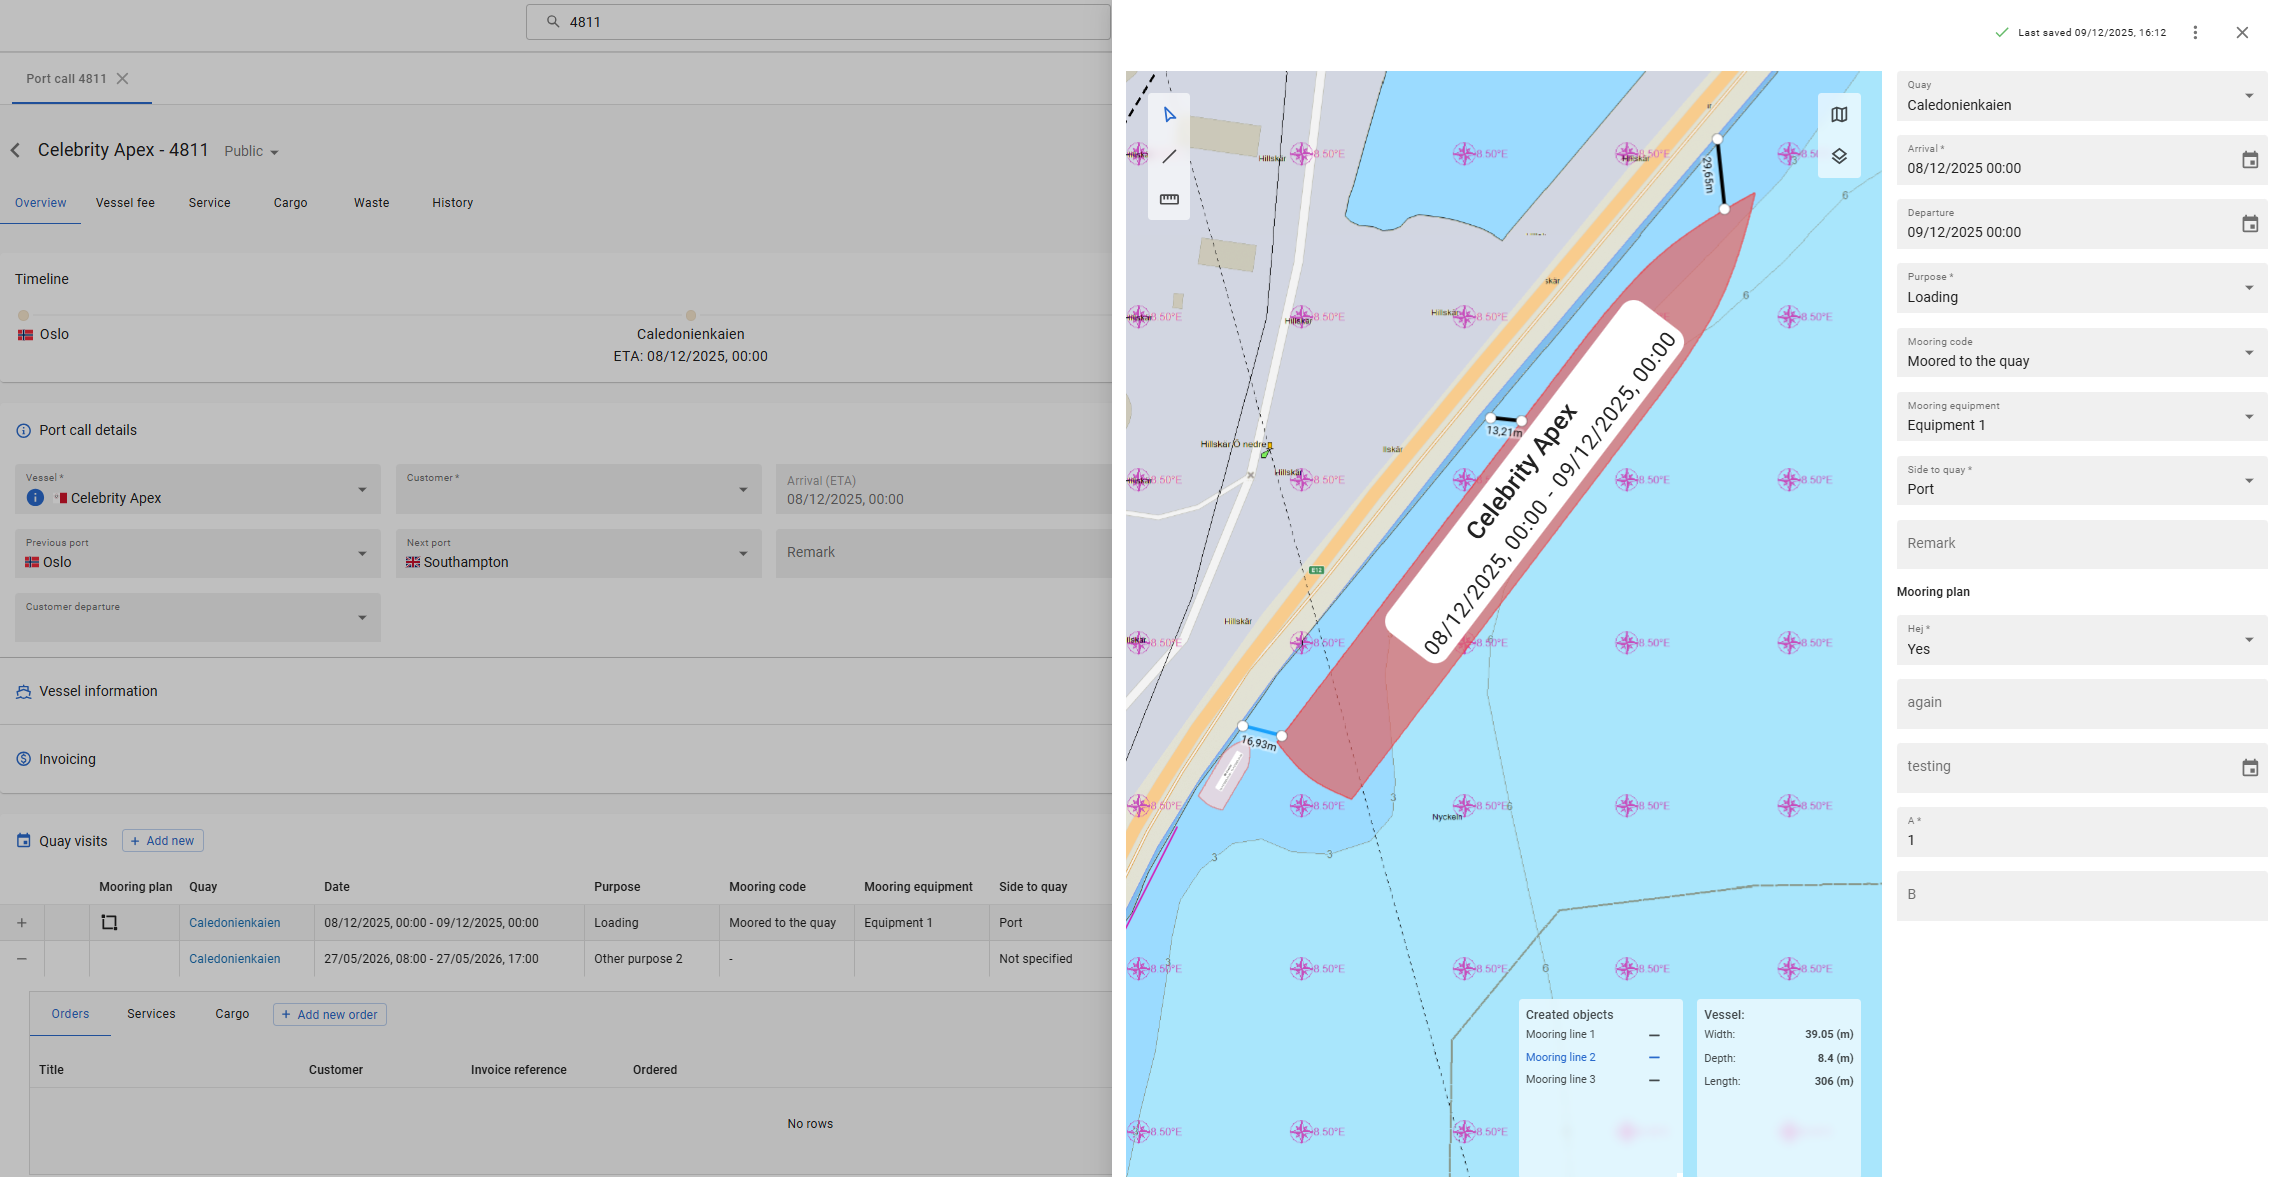This screenshot has height=1177, width=2277.
Task: Open the Departure date calendar picker
Action: (x=2249, y=224)
